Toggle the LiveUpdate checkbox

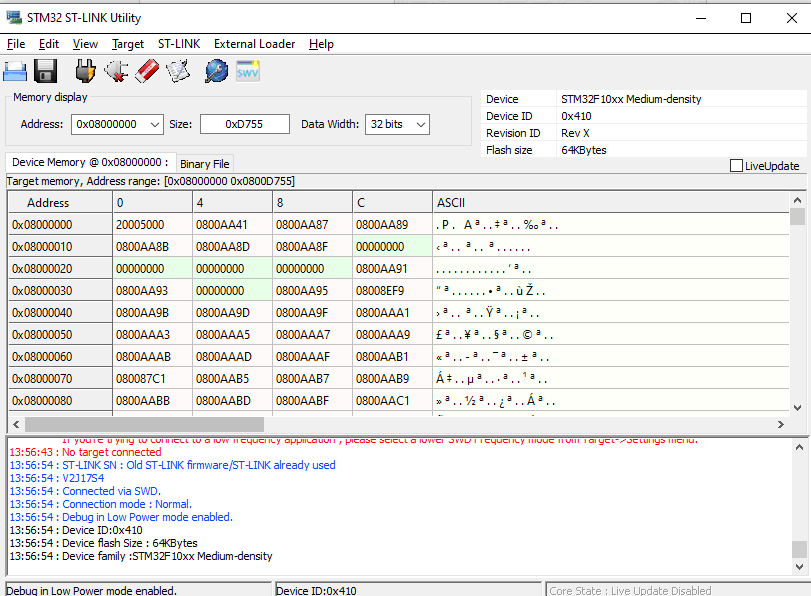click(736, 166)
